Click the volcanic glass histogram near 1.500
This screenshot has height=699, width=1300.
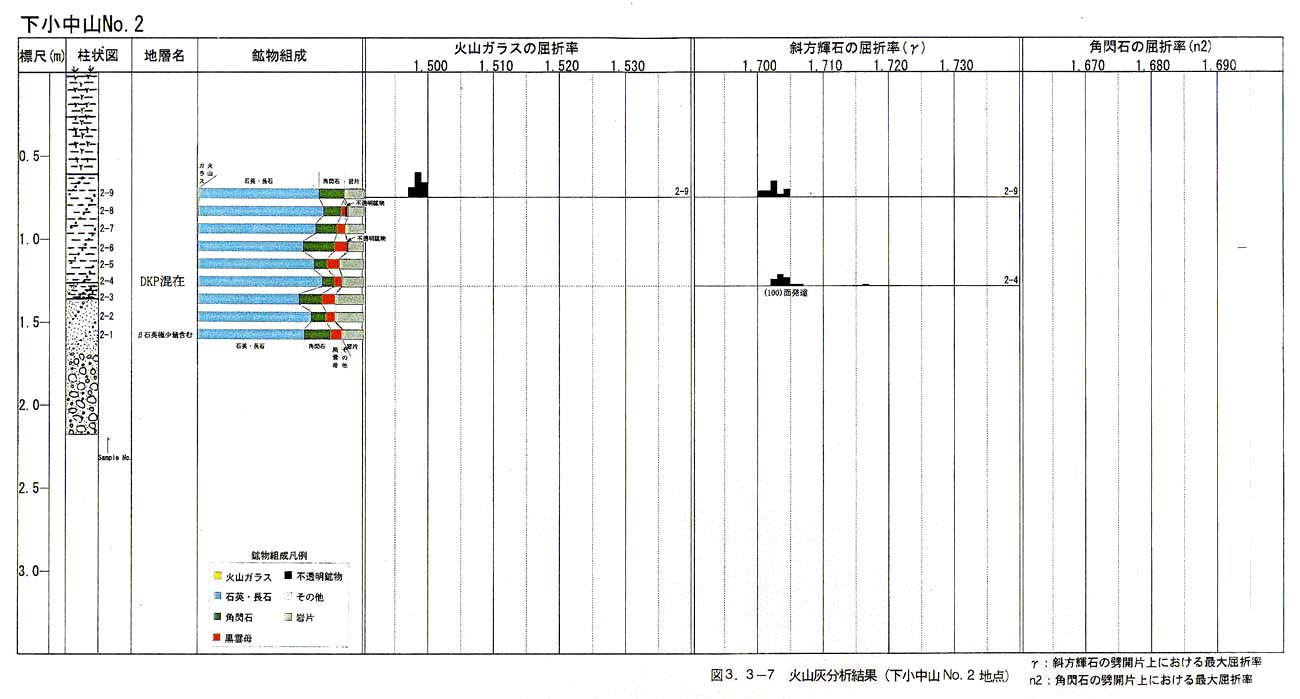point(418,185)
